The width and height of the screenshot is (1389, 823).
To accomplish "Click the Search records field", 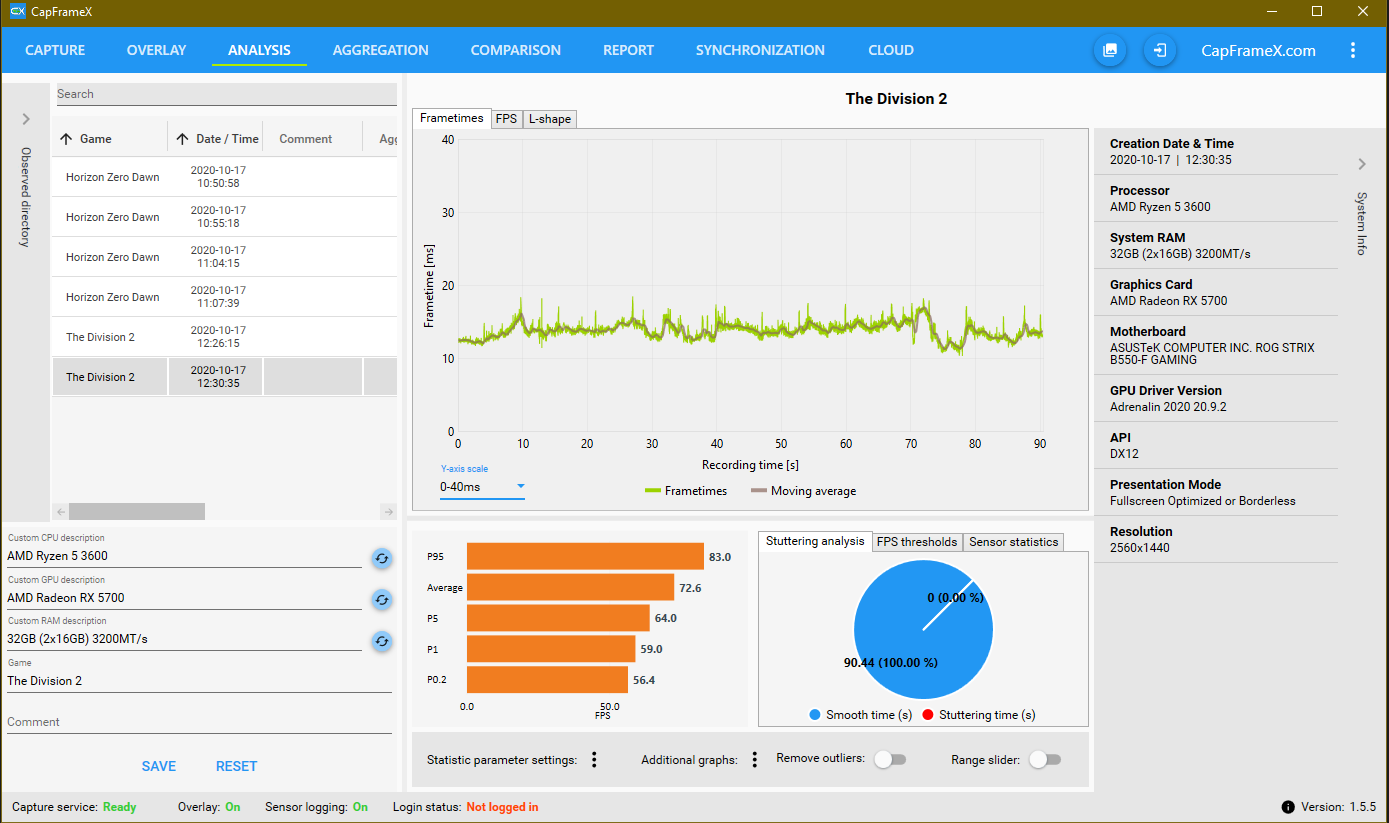I will coord(227,94).
